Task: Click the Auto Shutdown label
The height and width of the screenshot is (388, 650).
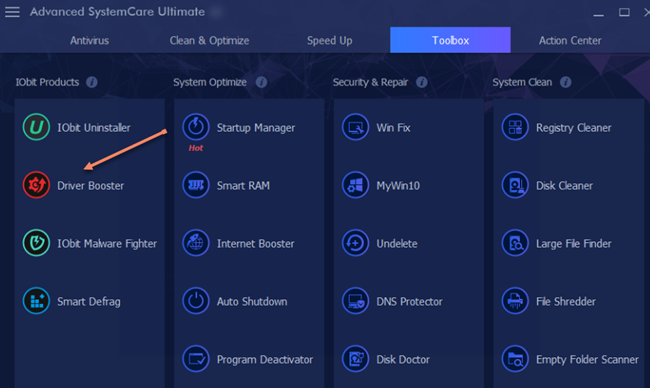Action: point(252,301)
